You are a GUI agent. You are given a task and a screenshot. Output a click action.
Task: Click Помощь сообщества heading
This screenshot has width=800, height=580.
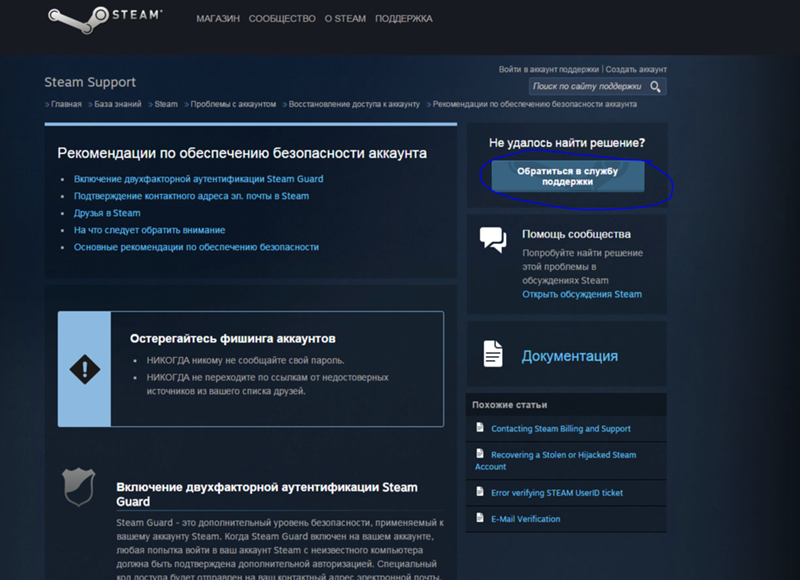point(576,234)
